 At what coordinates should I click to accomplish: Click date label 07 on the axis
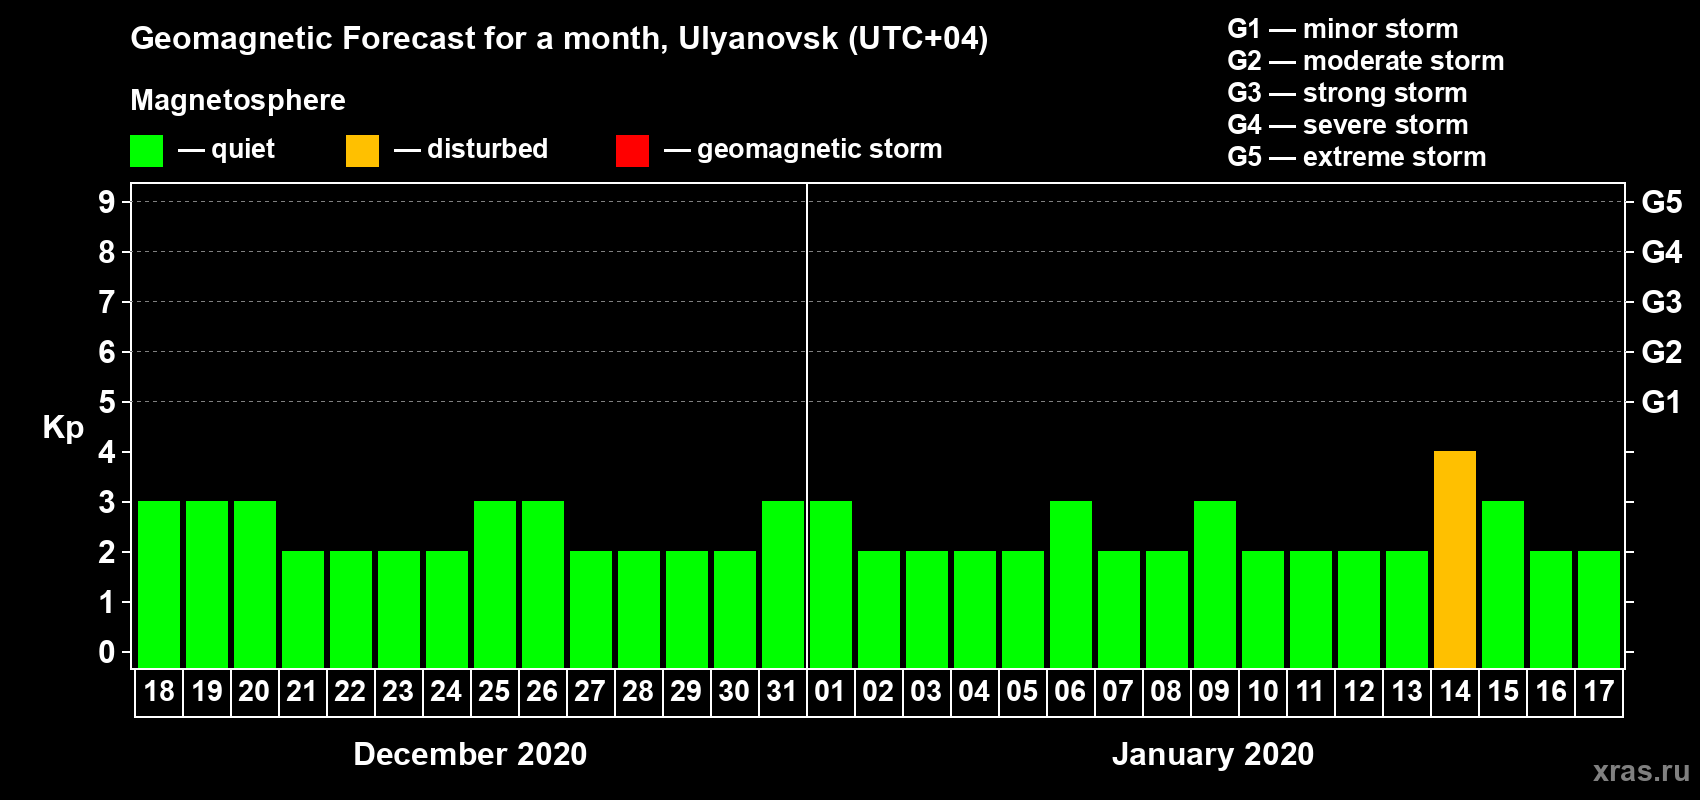pos(1118,691)
